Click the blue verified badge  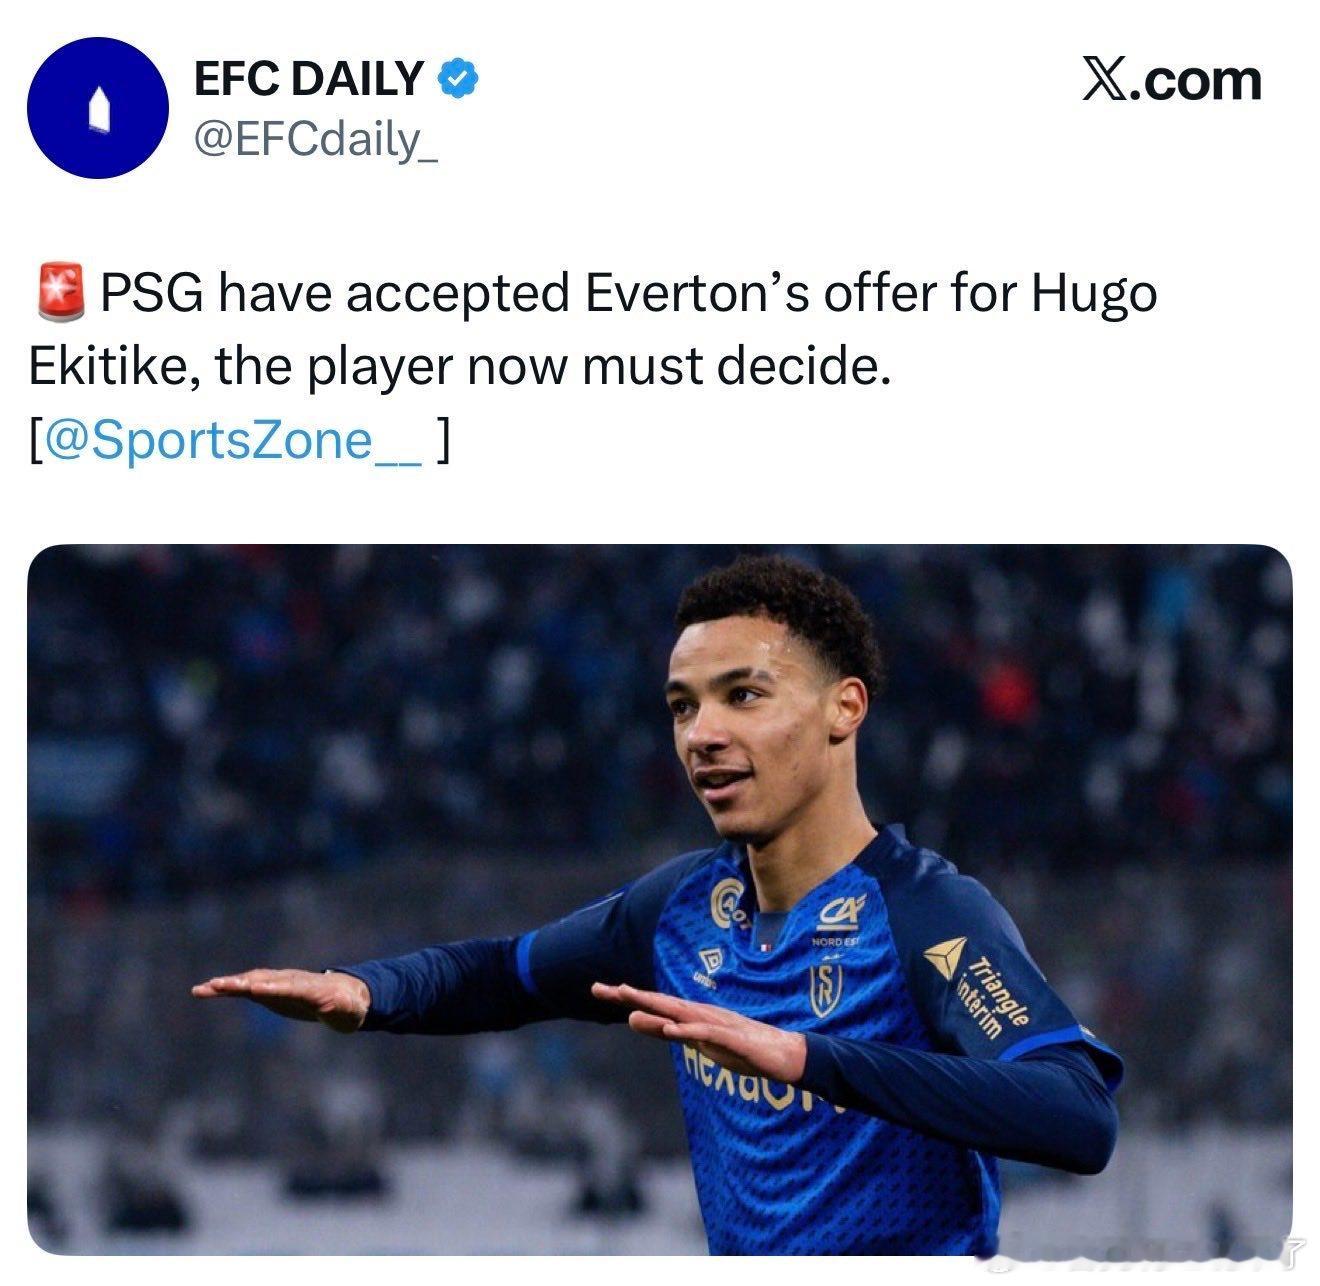(x=456, y=78)
